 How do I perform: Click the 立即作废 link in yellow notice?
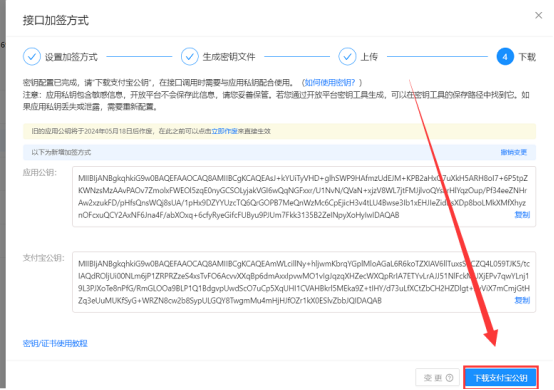click(224, 131)
